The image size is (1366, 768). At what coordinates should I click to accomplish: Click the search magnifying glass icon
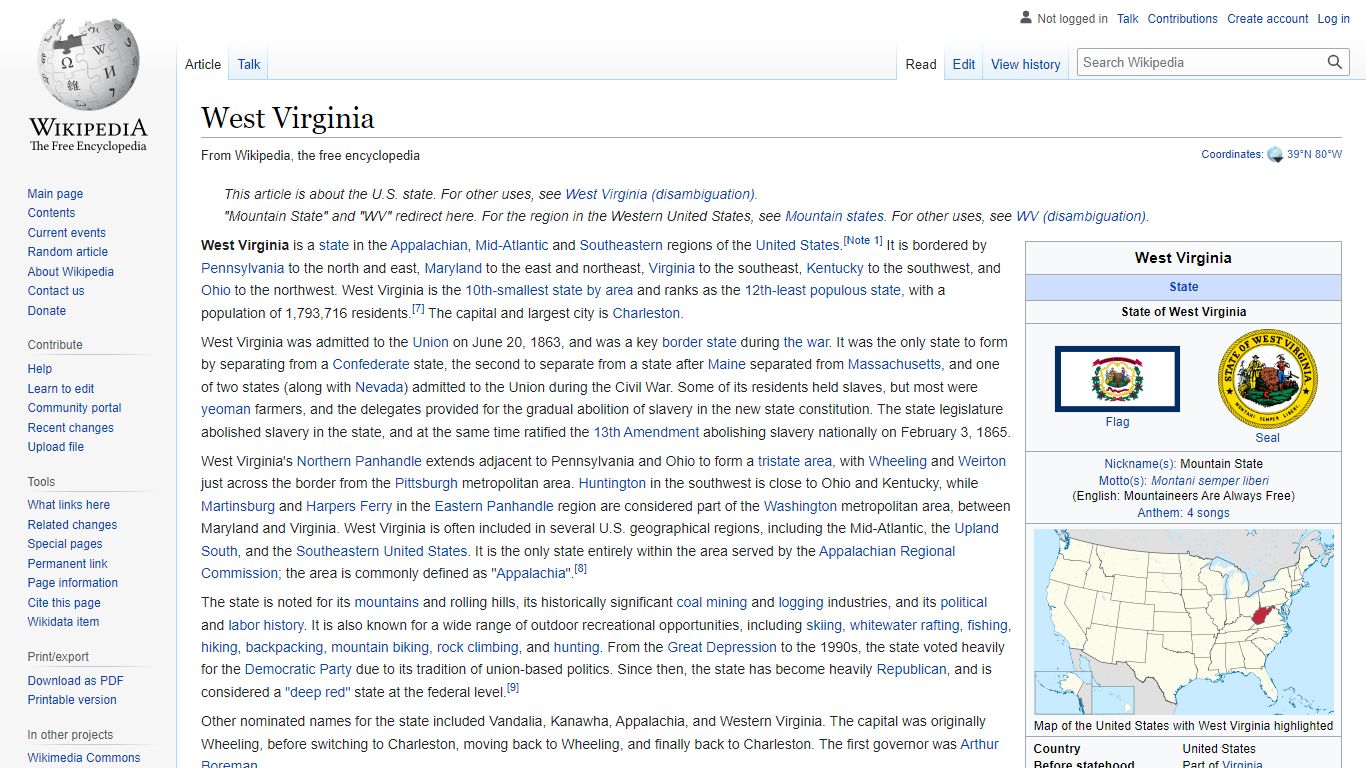pyautogui.click(x=1335, y=62)
